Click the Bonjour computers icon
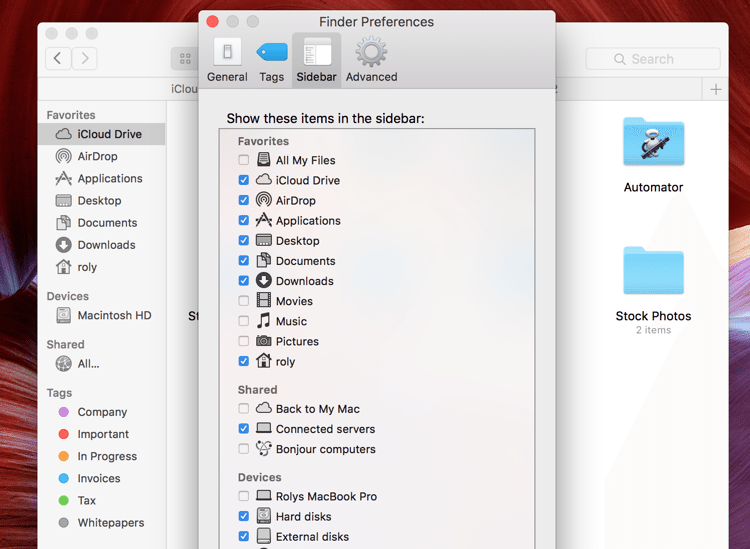750x549 pixels. [x=264, y=448]
